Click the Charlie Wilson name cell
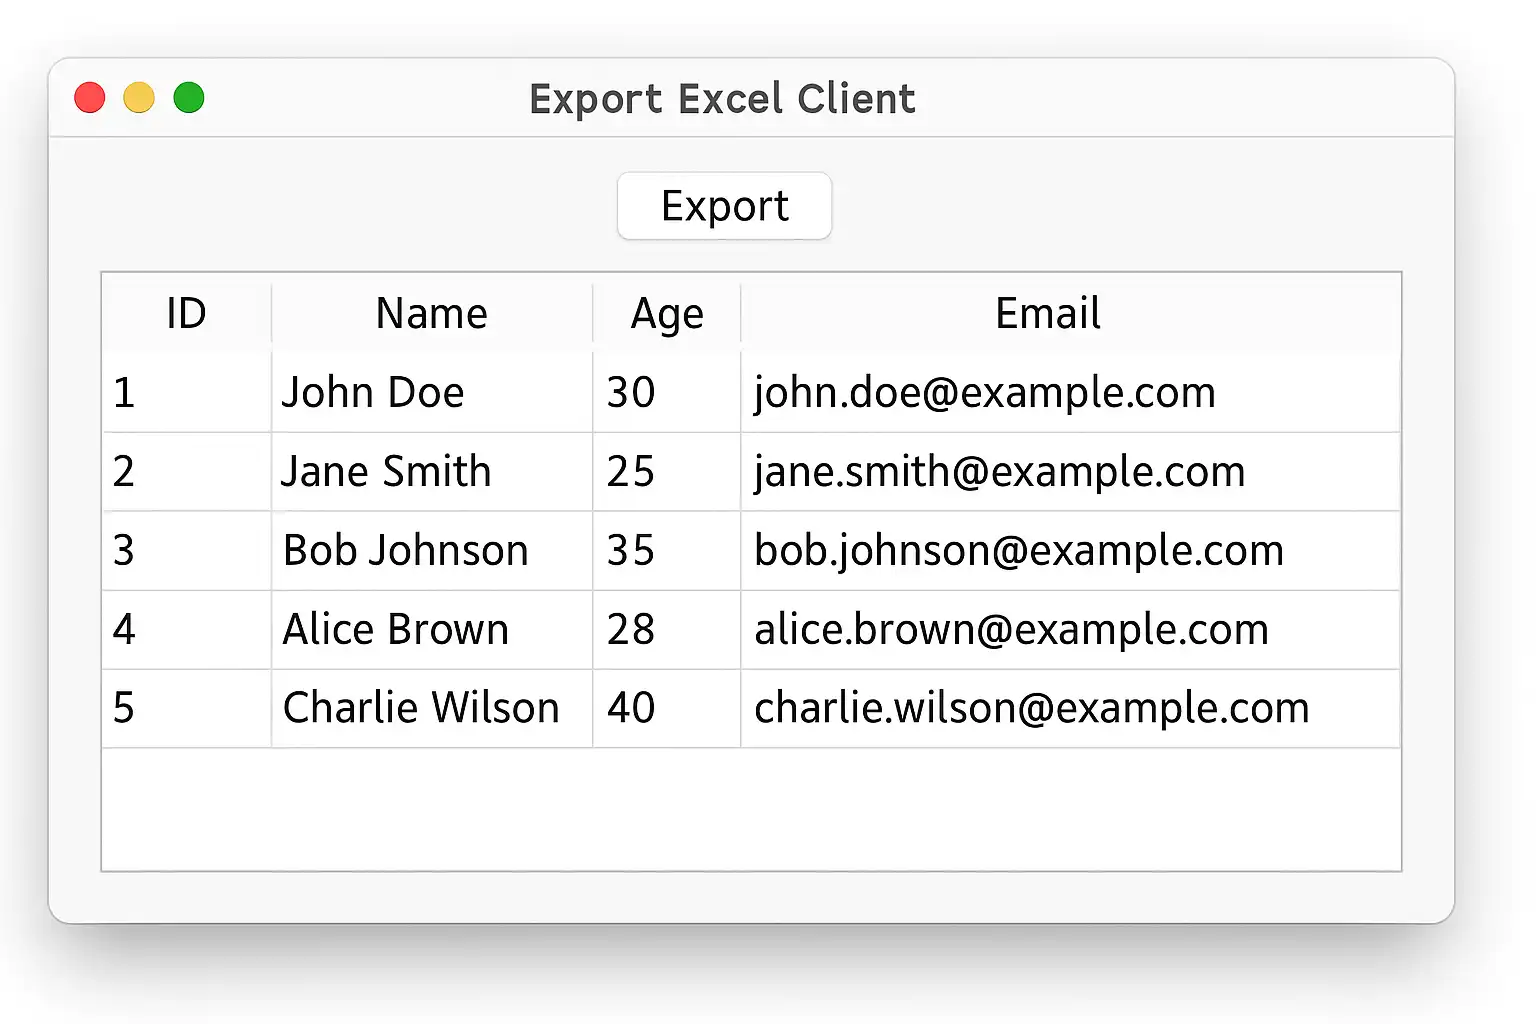This screenshot has height=1024, width=1536. [421, 708]
